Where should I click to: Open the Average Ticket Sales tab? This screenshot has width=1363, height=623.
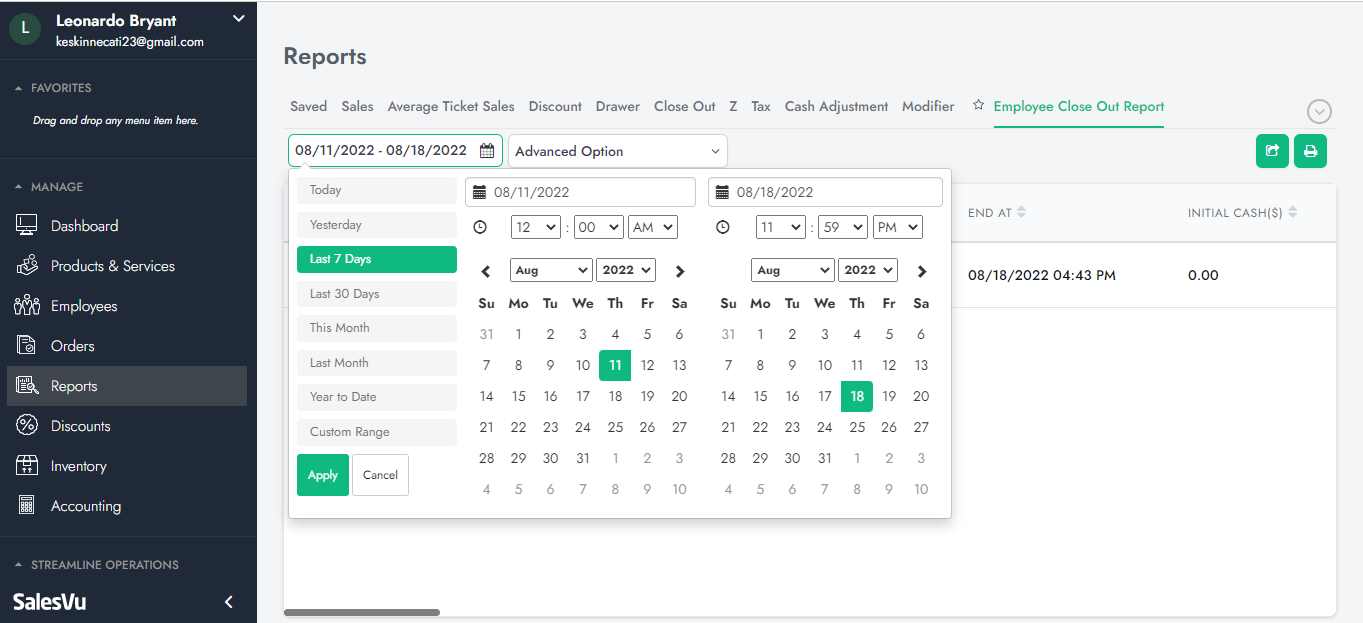pyautogui.click(x=451, y=106)
